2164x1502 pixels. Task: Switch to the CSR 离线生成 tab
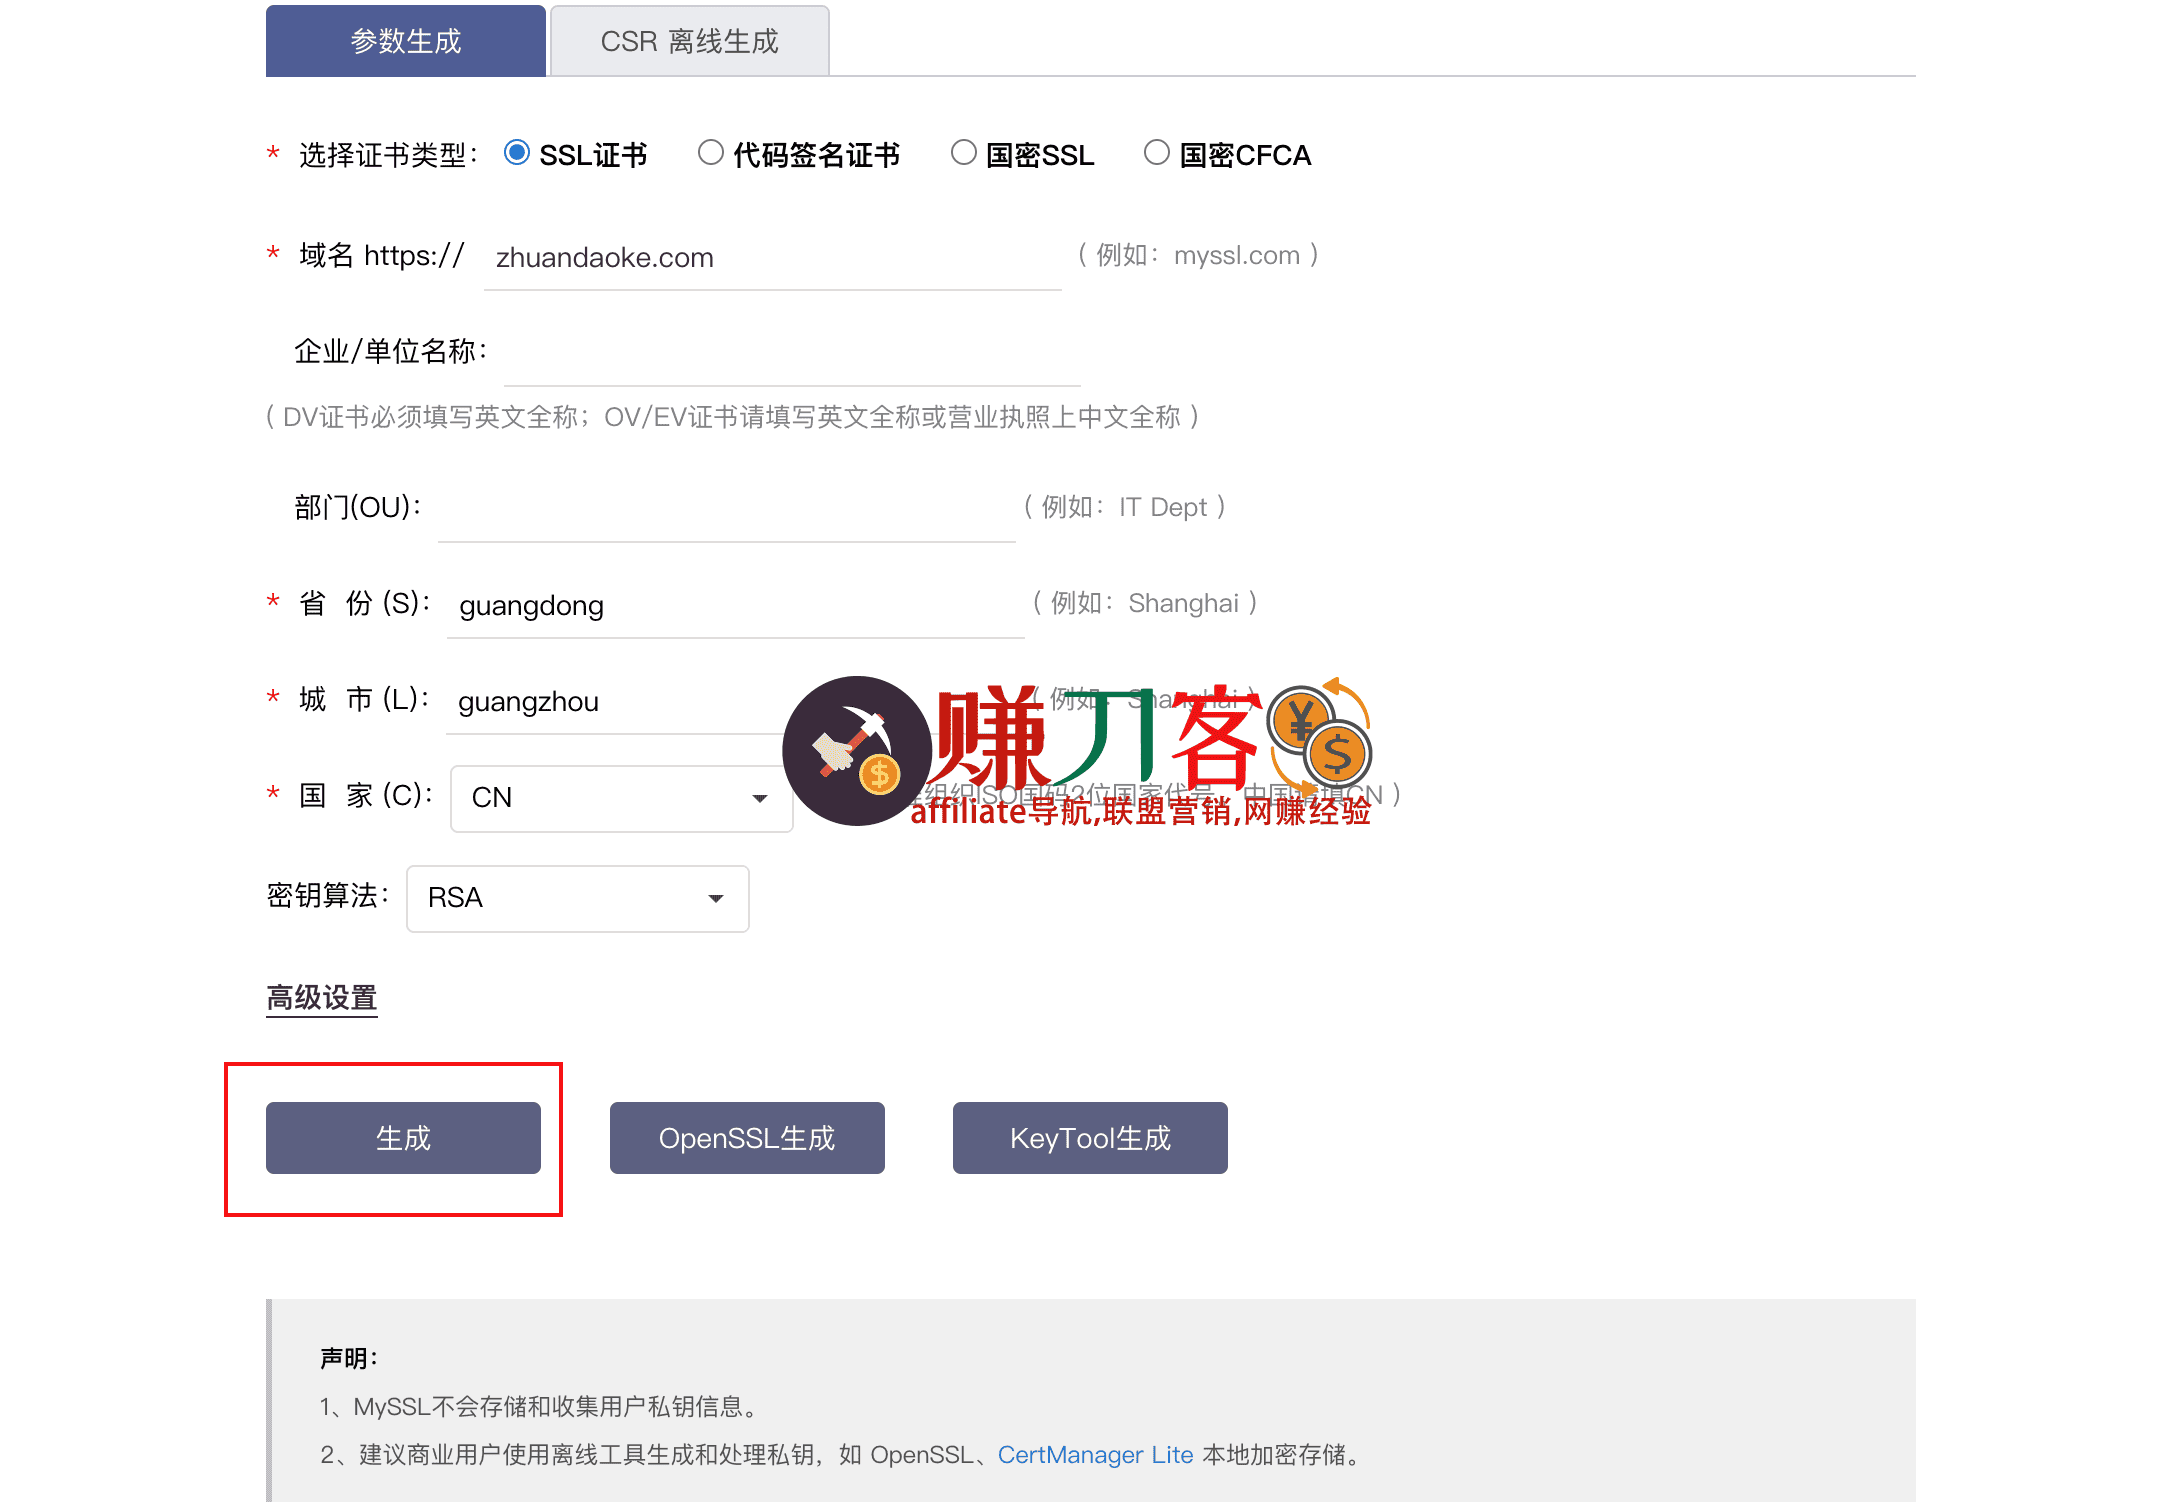pos(689,41)
